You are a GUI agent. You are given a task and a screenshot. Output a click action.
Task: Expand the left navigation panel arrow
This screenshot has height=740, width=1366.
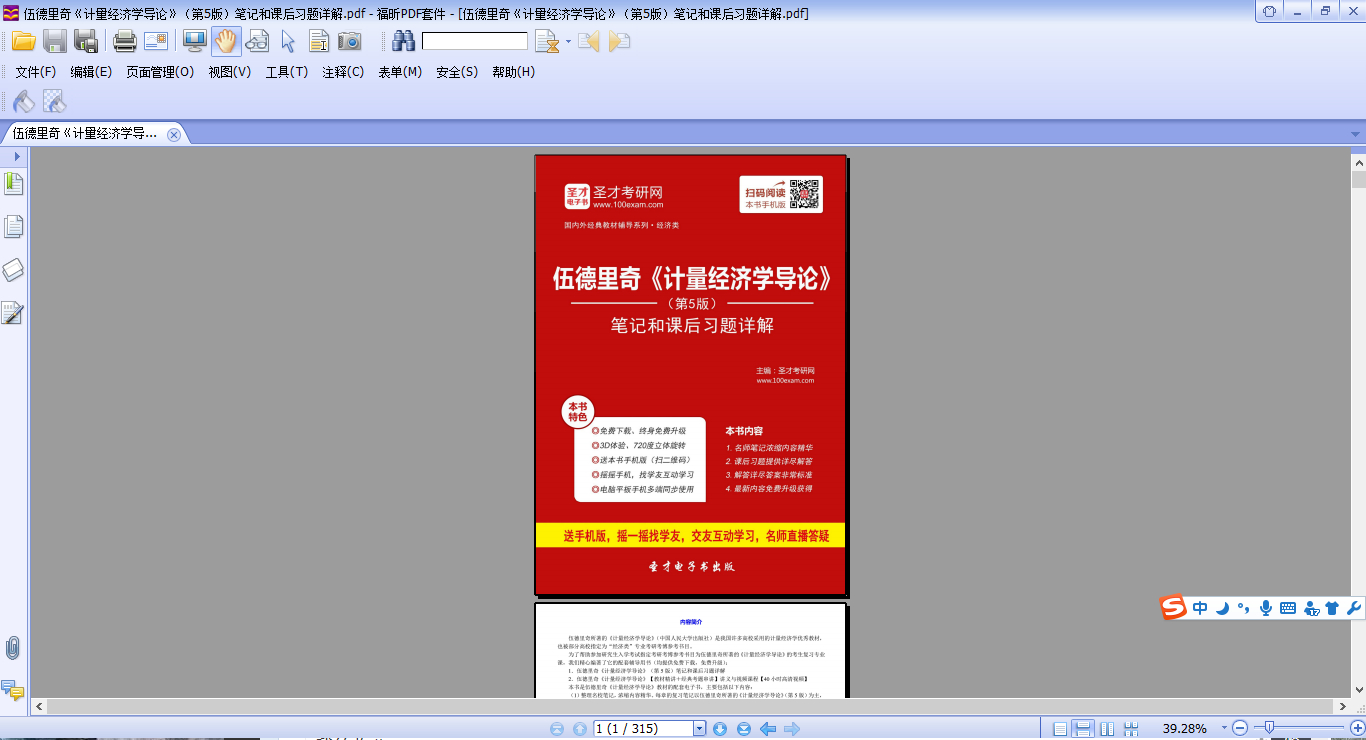click(x=16, y=157)
